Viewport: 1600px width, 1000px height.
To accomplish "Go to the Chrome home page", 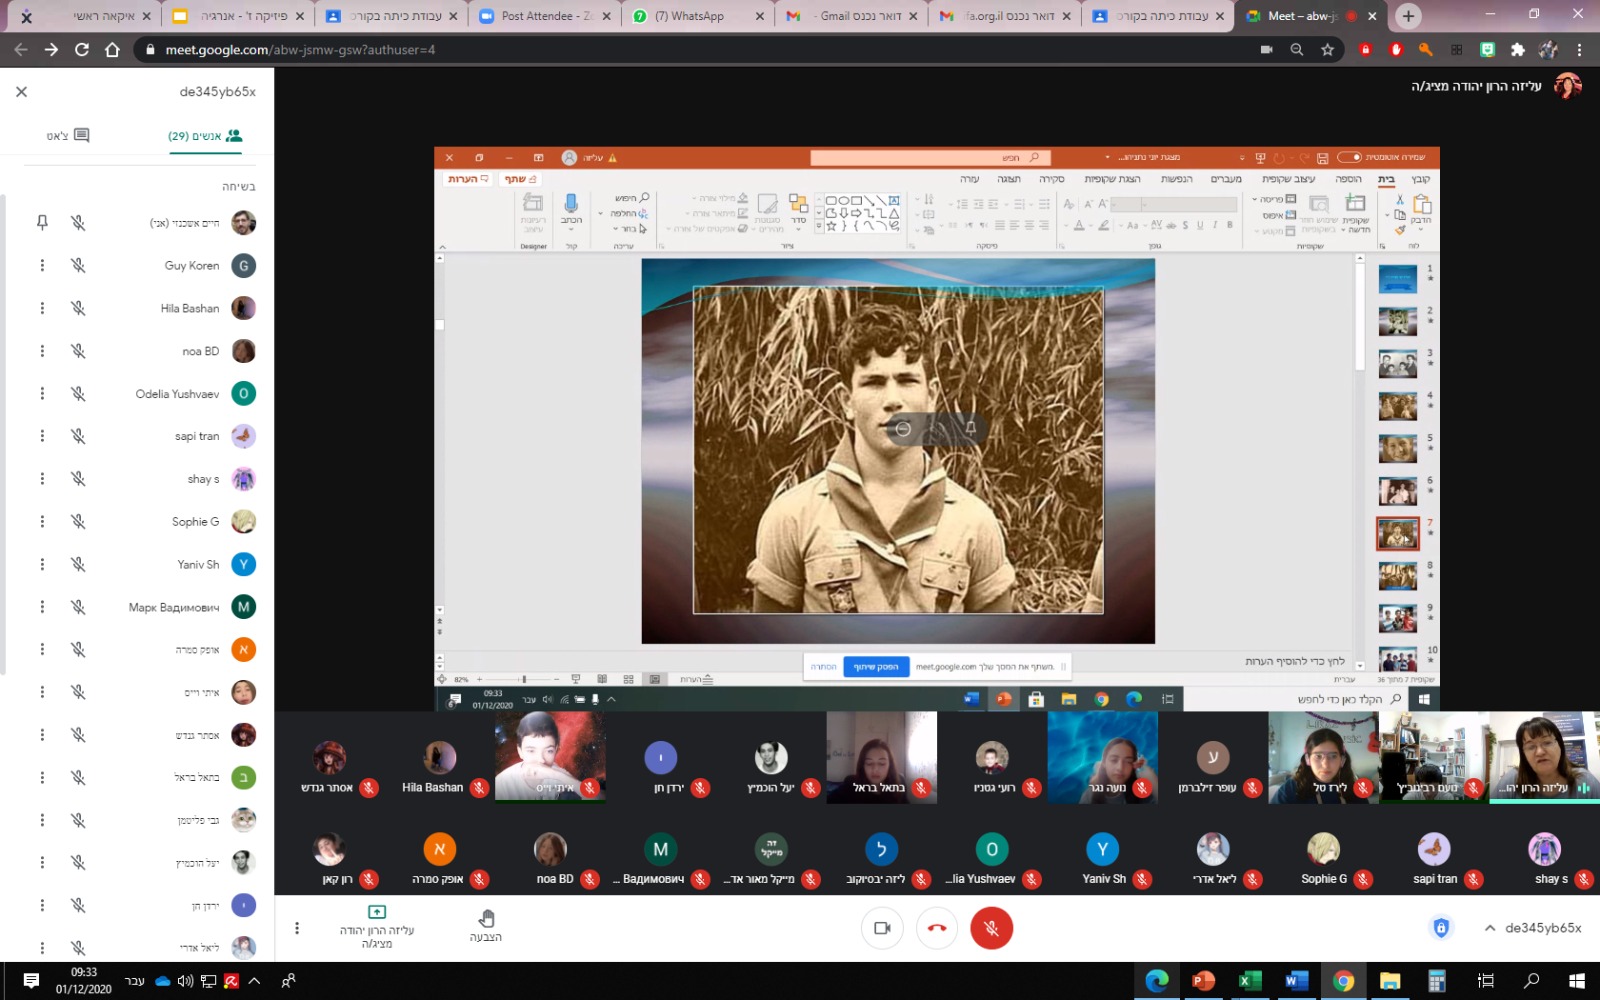I will click(112, 49).
